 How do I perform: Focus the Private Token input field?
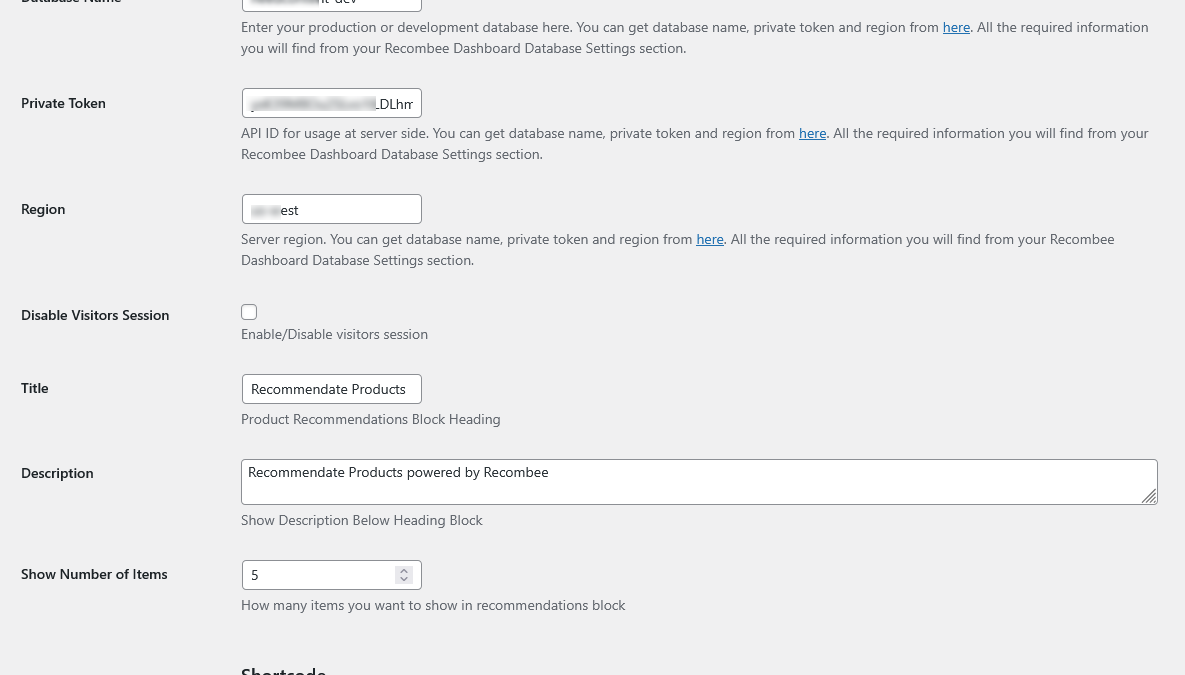click(331, 103)
